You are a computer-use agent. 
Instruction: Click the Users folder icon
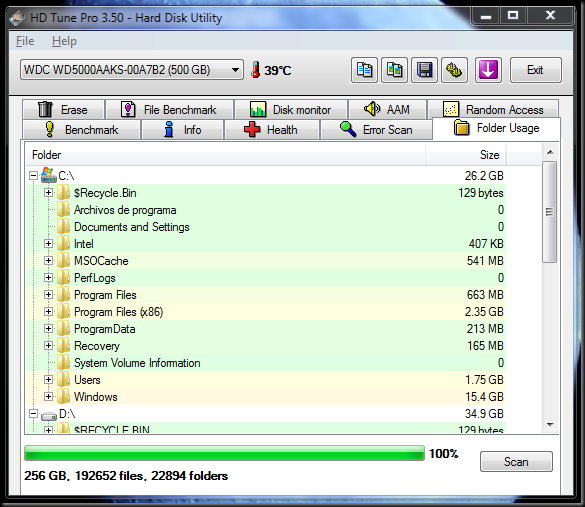pos(63,379)
